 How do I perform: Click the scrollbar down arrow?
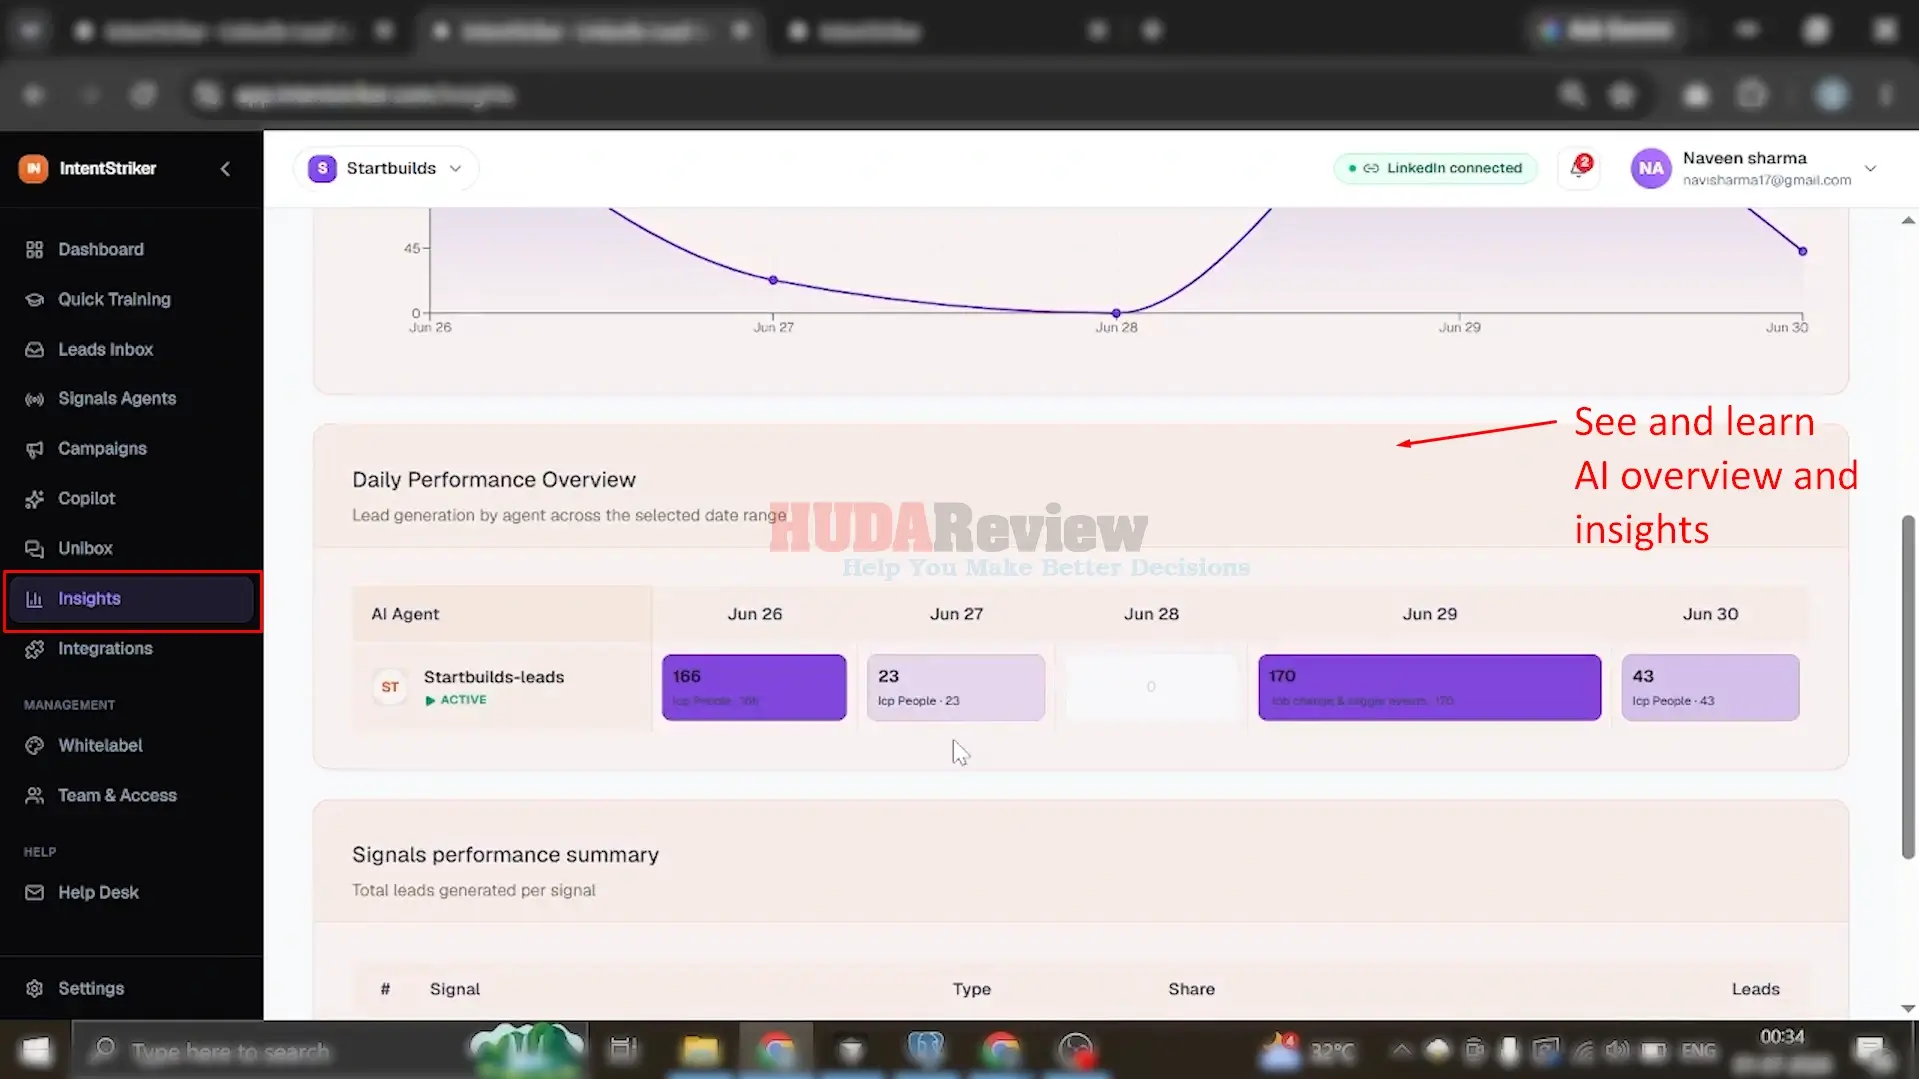[1908, 1008]
